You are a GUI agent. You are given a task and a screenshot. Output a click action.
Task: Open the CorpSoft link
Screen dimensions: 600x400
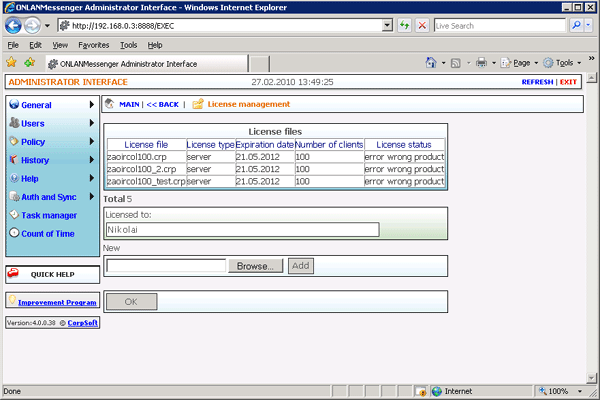(82, 323)
